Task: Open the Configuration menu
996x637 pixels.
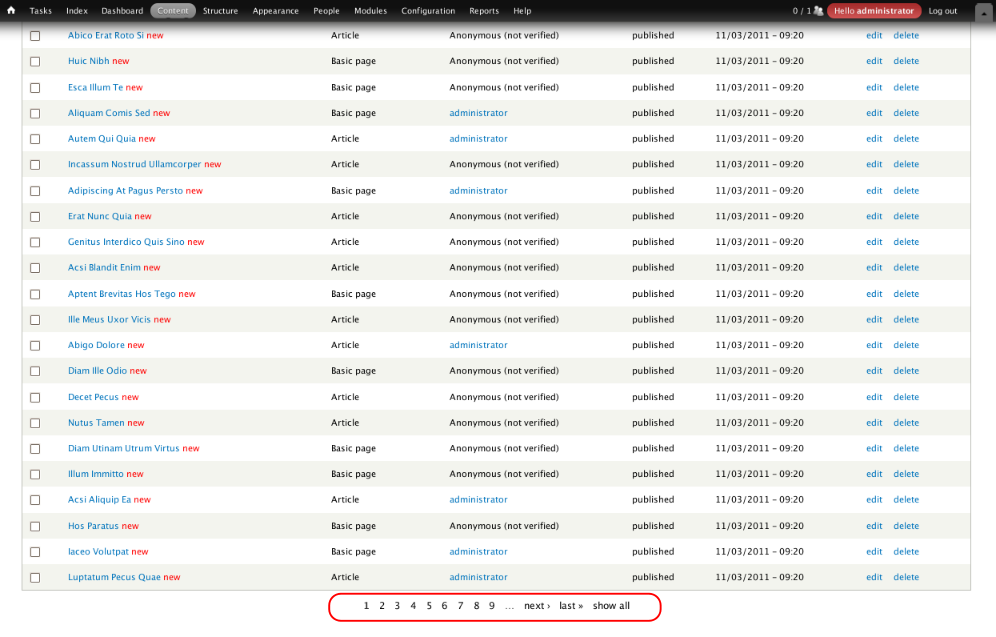Action: 428,11
